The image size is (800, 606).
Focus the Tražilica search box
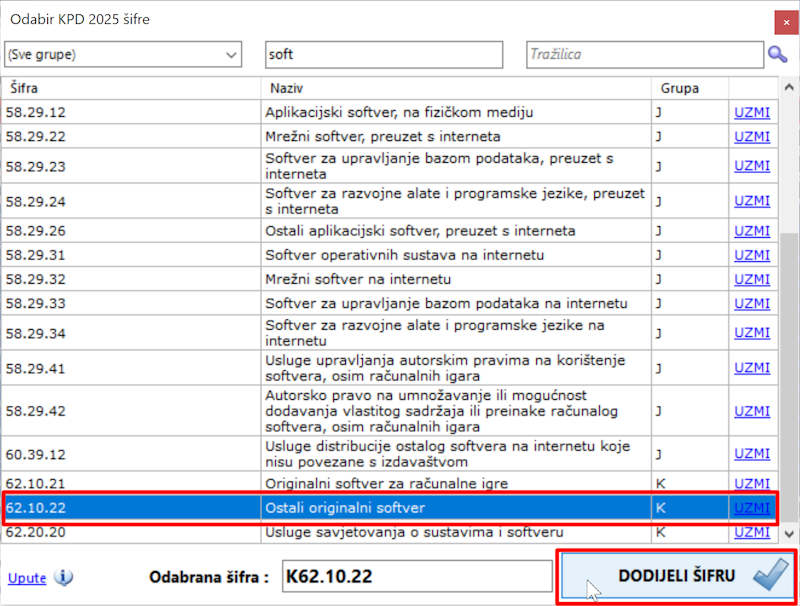pyautogui.click(x=642, y=54)
